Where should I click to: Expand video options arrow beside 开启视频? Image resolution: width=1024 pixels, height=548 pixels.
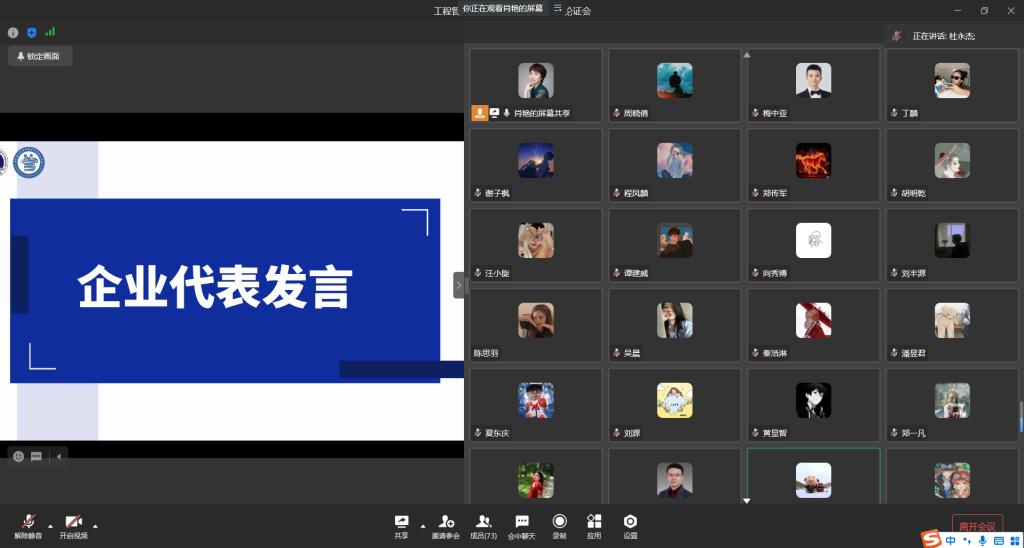click(x=95, y=525)
